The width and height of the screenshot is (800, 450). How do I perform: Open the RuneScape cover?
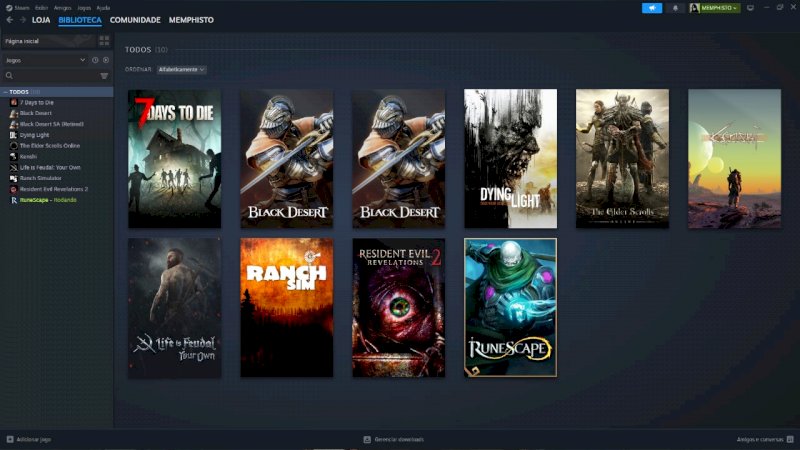pyautogui.click(x=510, y=308)
